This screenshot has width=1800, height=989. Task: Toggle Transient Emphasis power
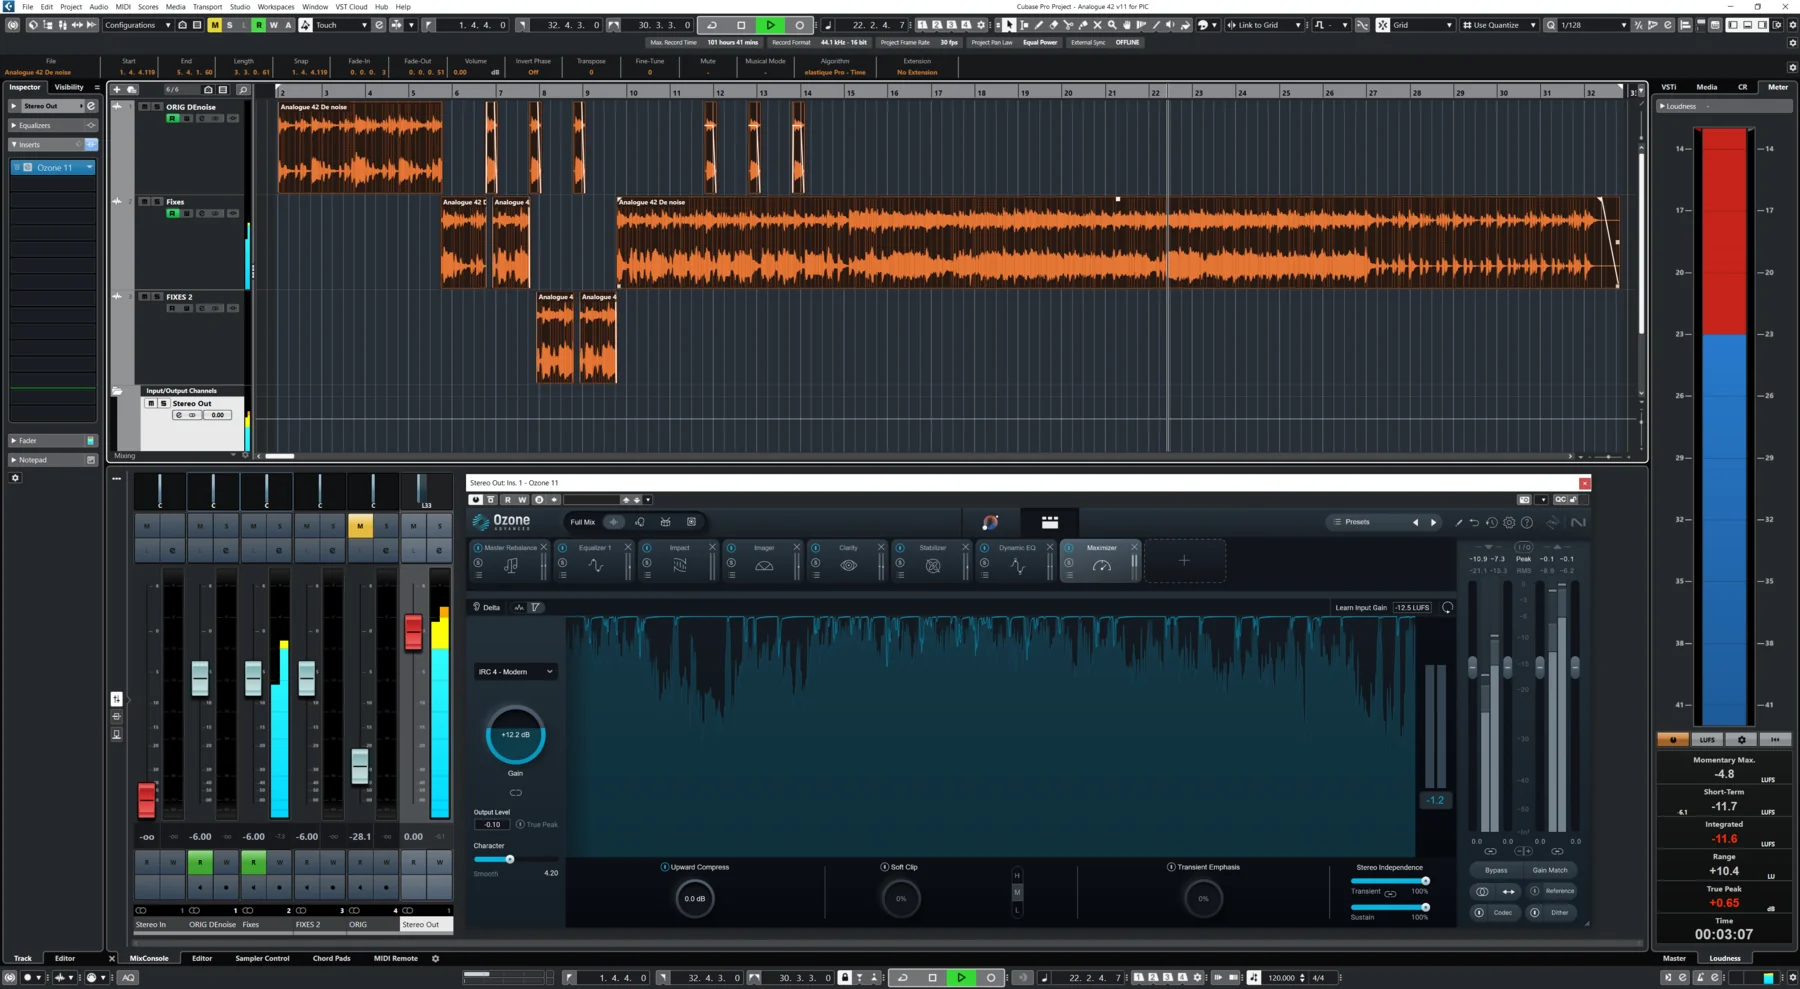(1171, 867)
